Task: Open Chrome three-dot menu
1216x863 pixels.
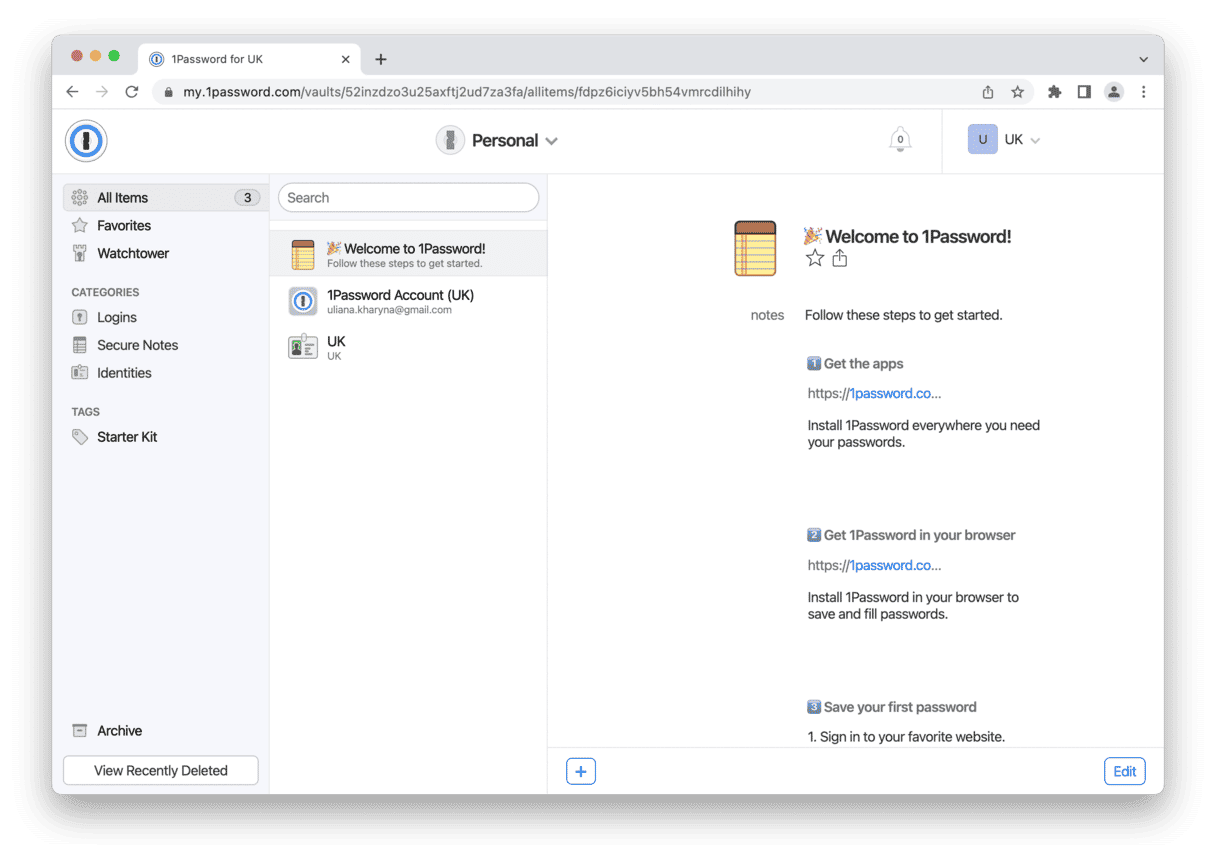Action: tap(1144, 92)
